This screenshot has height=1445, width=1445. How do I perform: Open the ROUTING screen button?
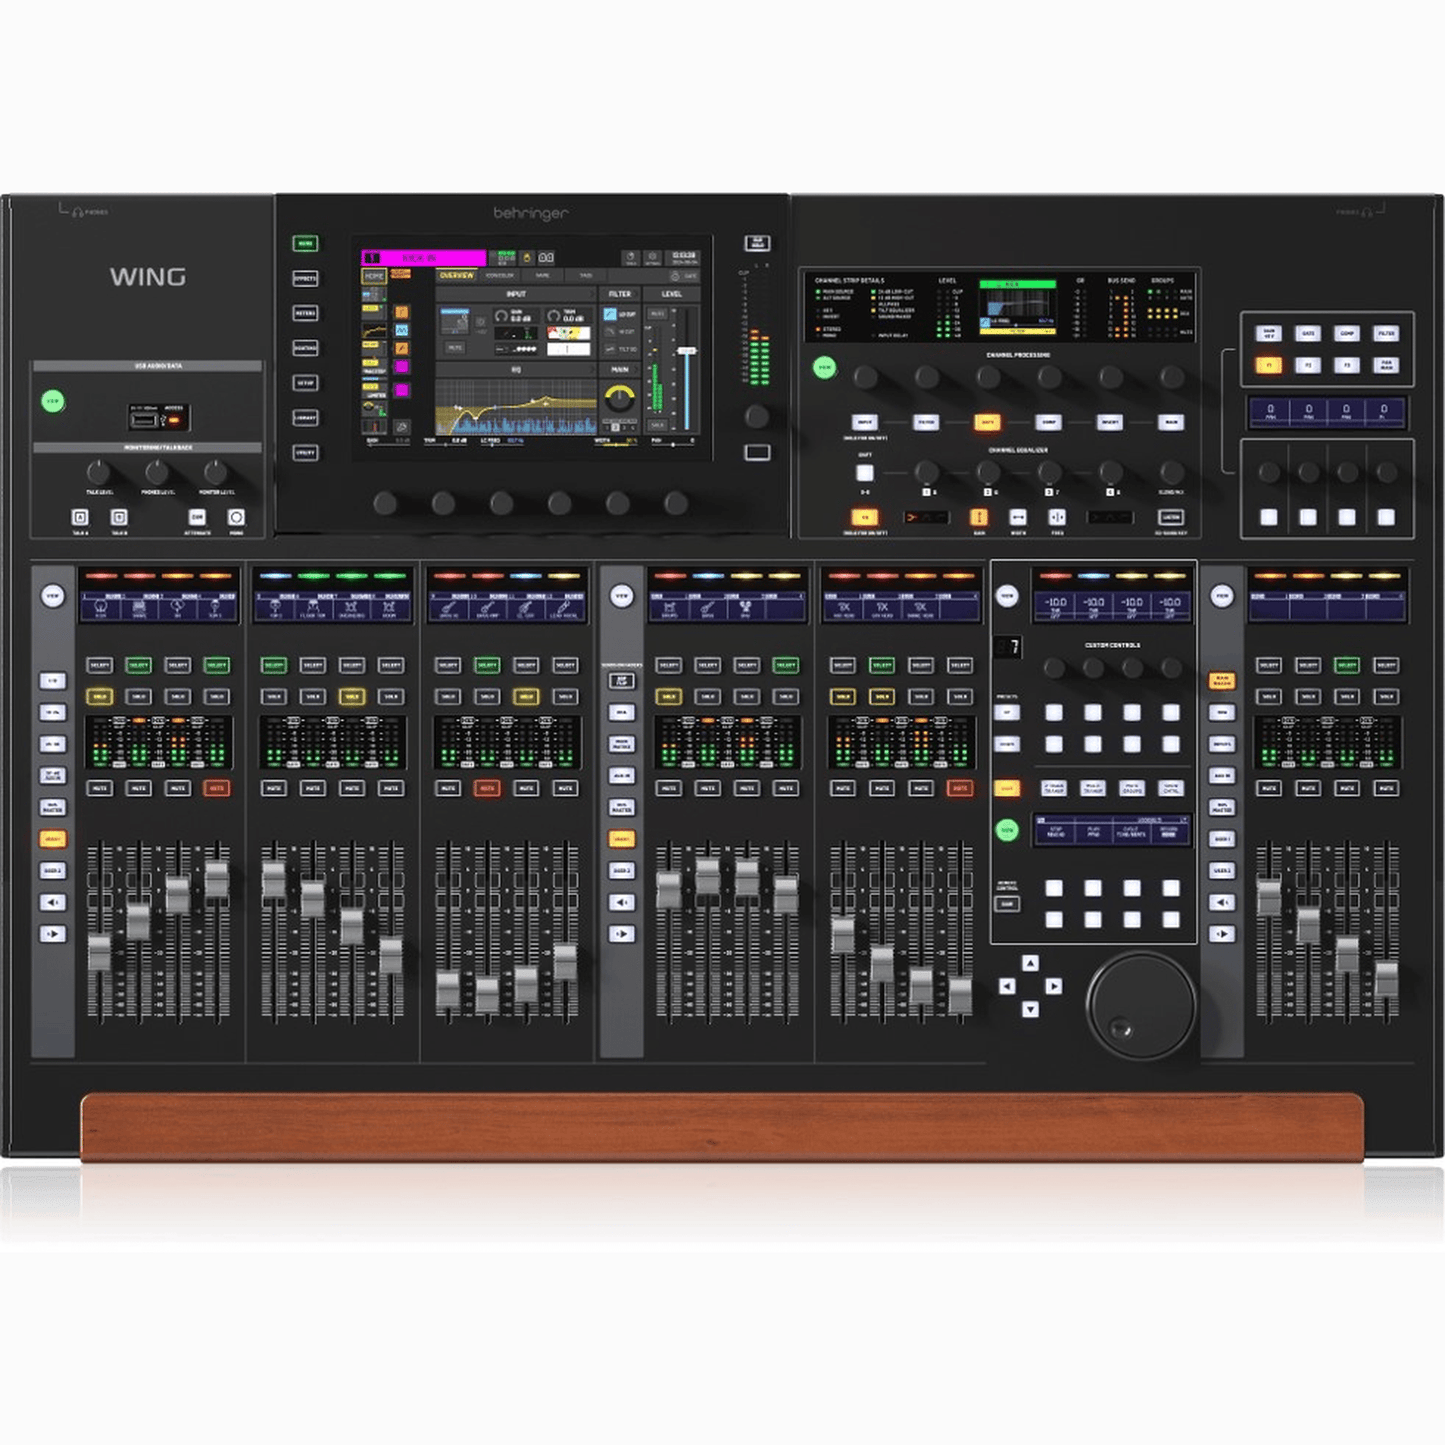pyautogui.click(x=304, y=348)
